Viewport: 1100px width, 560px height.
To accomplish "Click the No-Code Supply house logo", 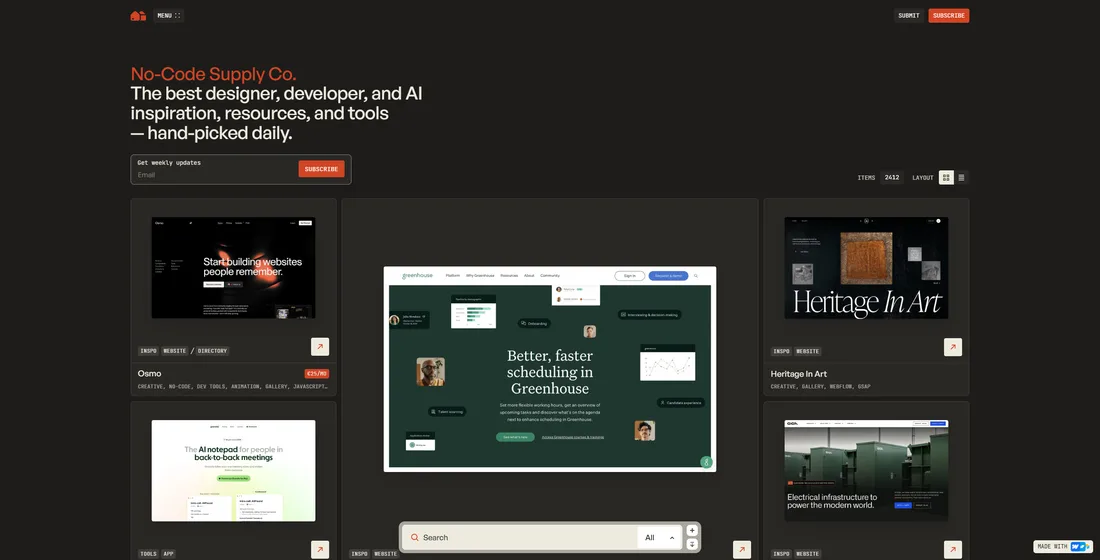I will pyautogui.click(x=138, y=15).
